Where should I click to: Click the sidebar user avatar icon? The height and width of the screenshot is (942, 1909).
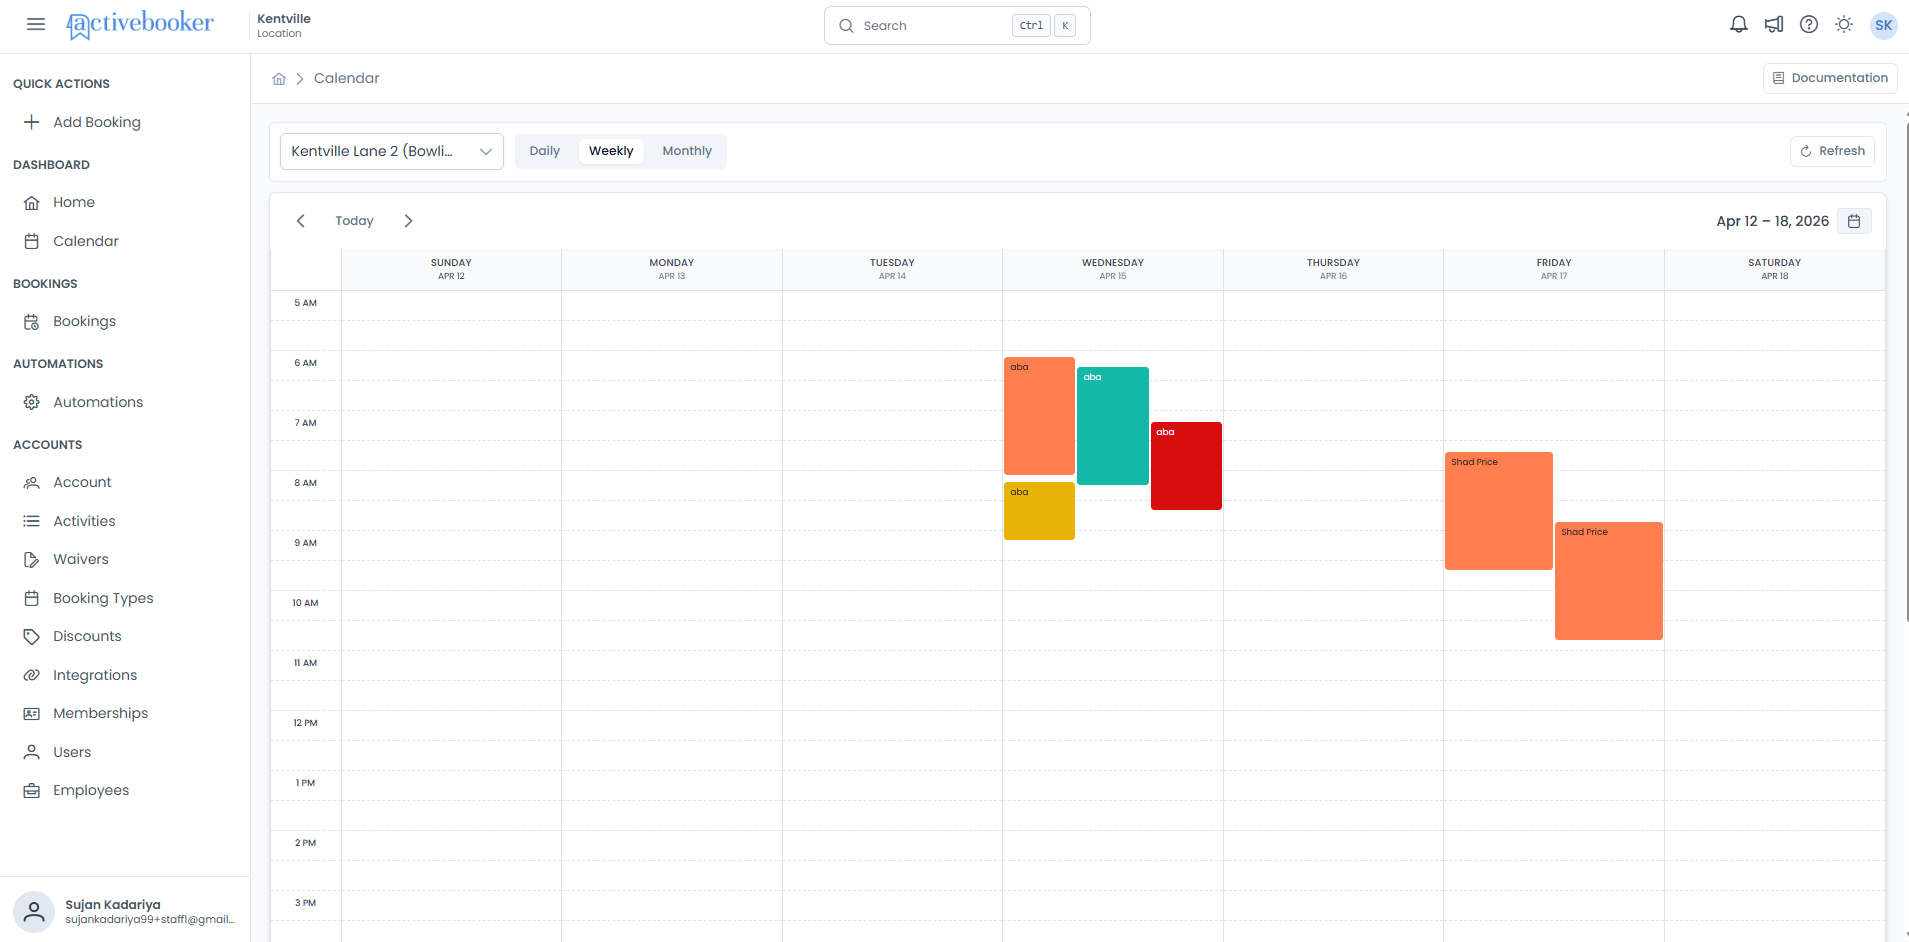34,912
